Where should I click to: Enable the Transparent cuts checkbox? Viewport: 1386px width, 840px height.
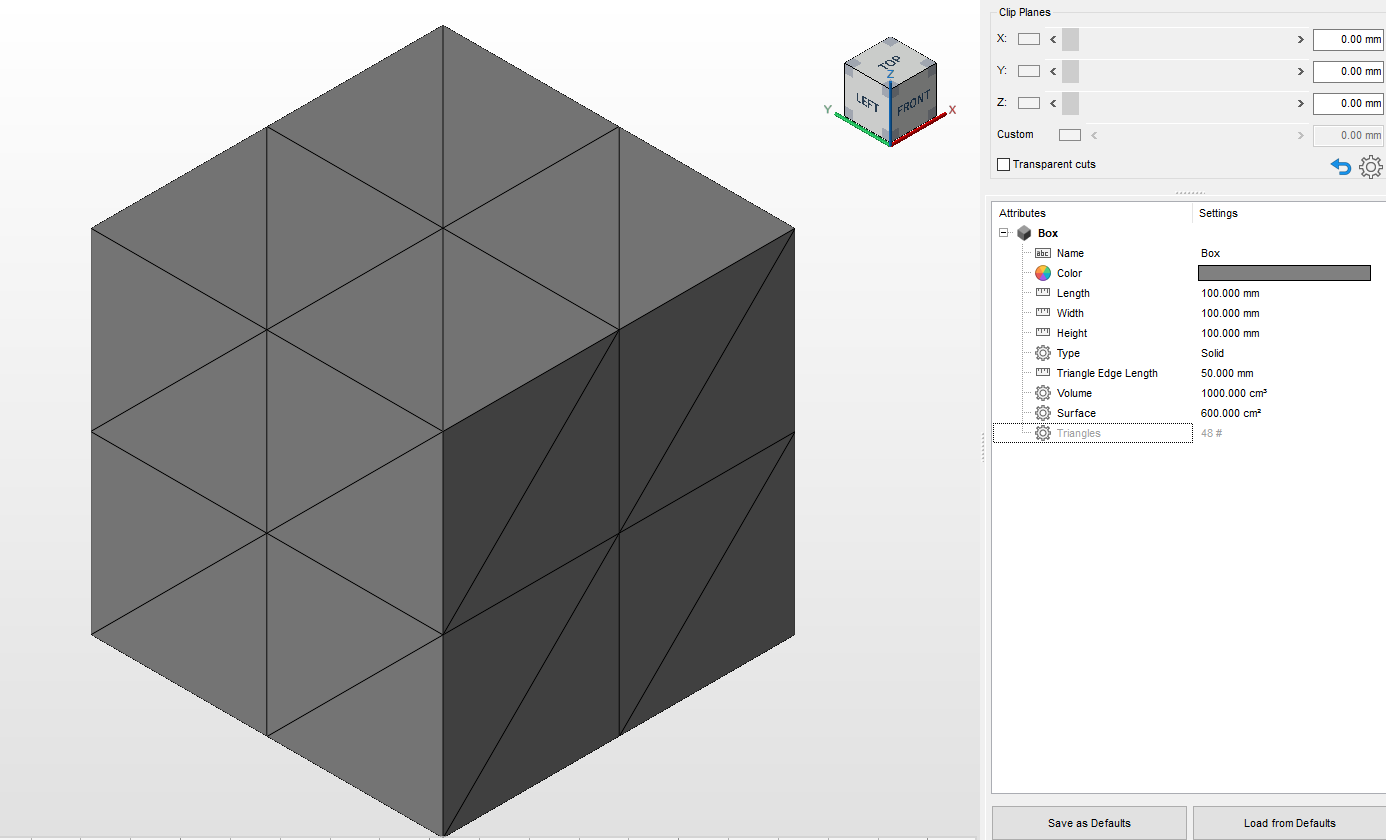[x=1003, y=164]
